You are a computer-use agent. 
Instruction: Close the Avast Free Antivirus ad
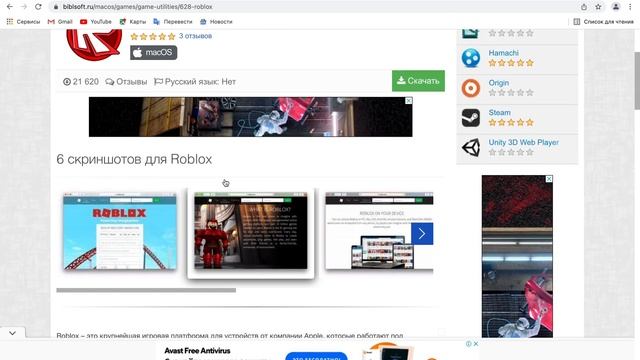(x=476, y=344)
